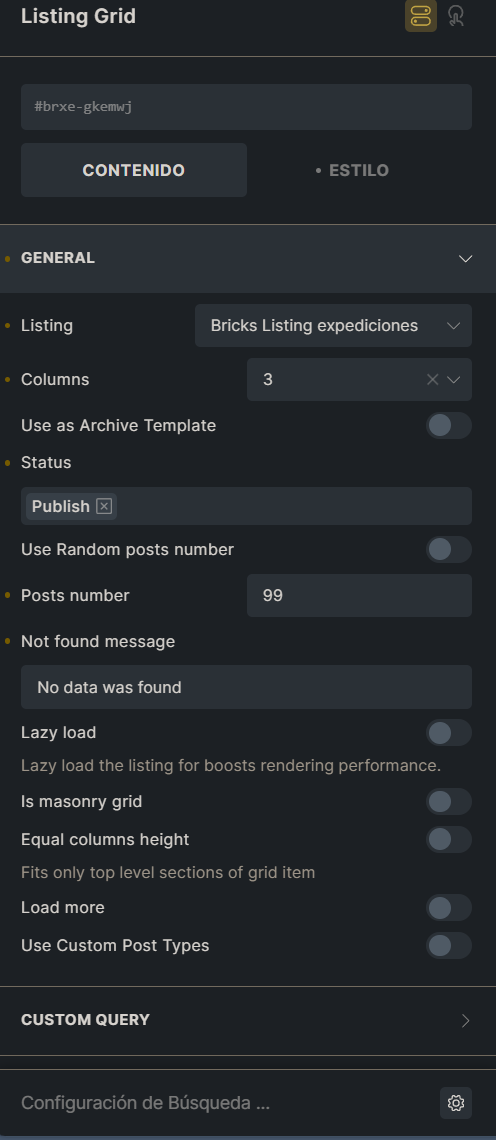Turn on Lazy load switch
This screenshot has width=496, height=1140.
(449, 733)
